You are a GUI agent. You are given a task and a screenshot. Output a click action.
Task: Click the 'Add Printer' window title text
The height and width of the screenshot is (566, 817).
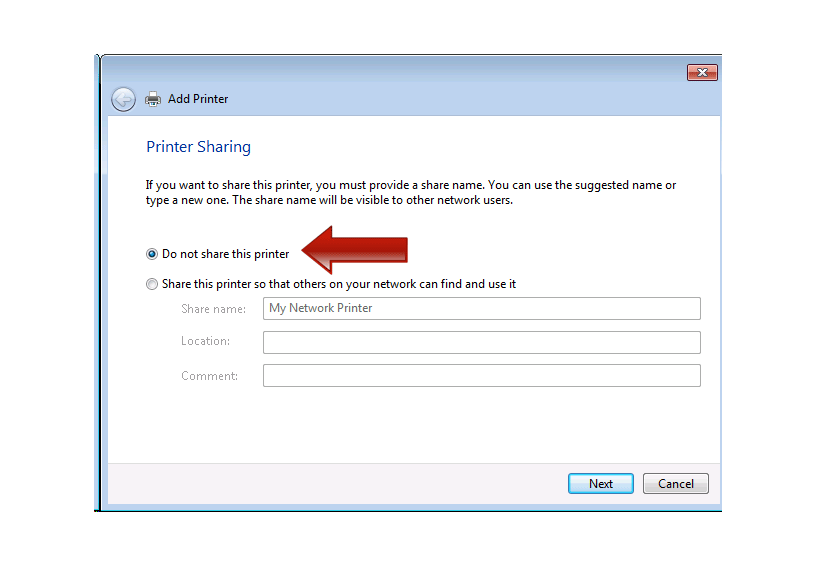click(198, 99)
